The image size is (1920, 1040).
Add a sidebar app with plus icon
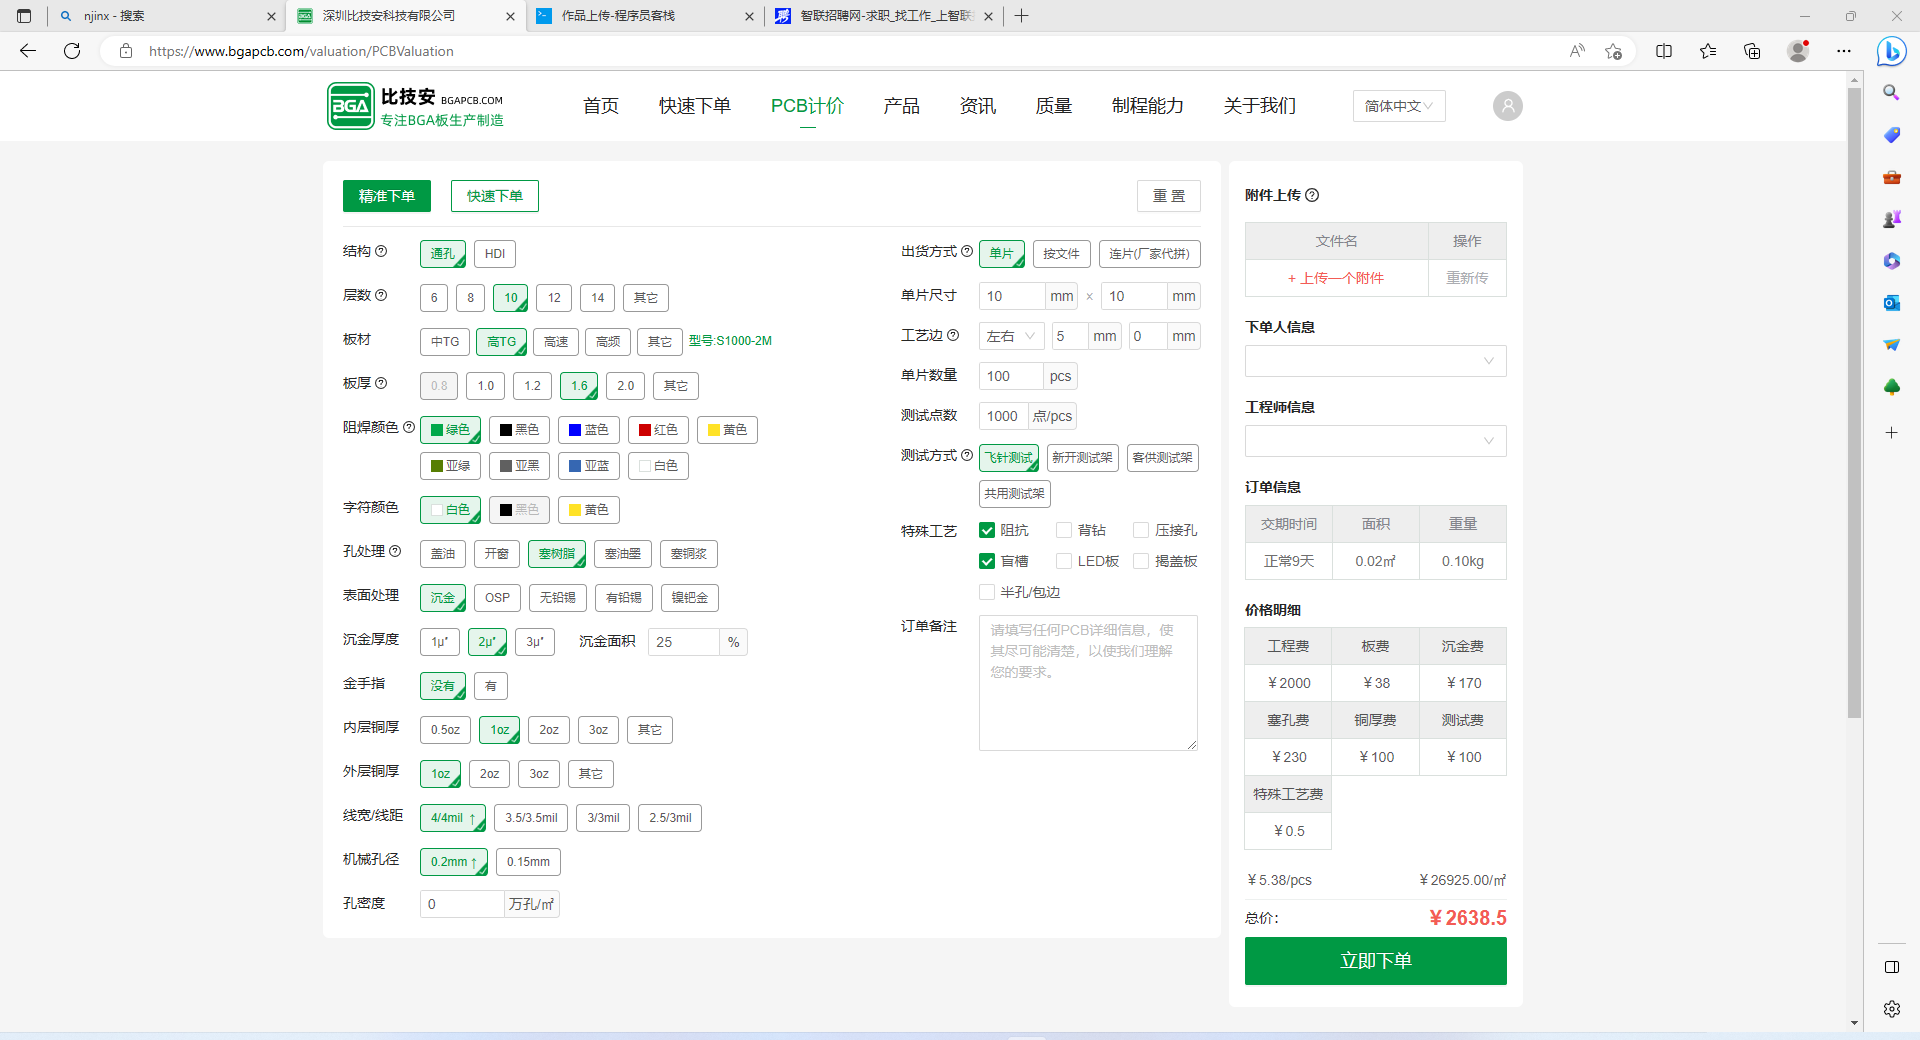(1891, 433)
